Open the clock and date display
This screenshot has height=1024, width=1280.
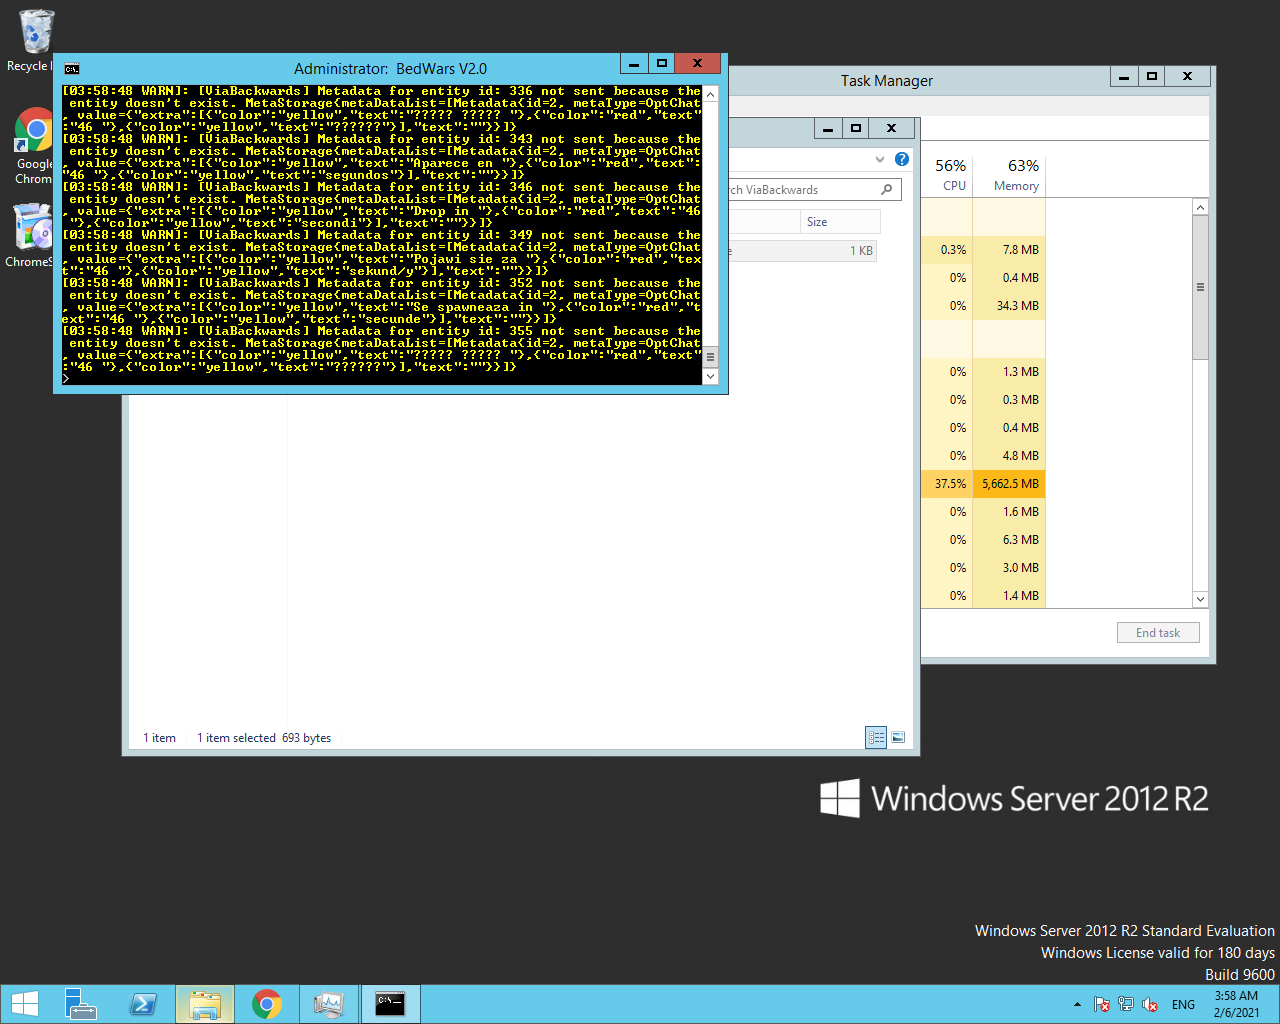(x=1236, y=1004)
